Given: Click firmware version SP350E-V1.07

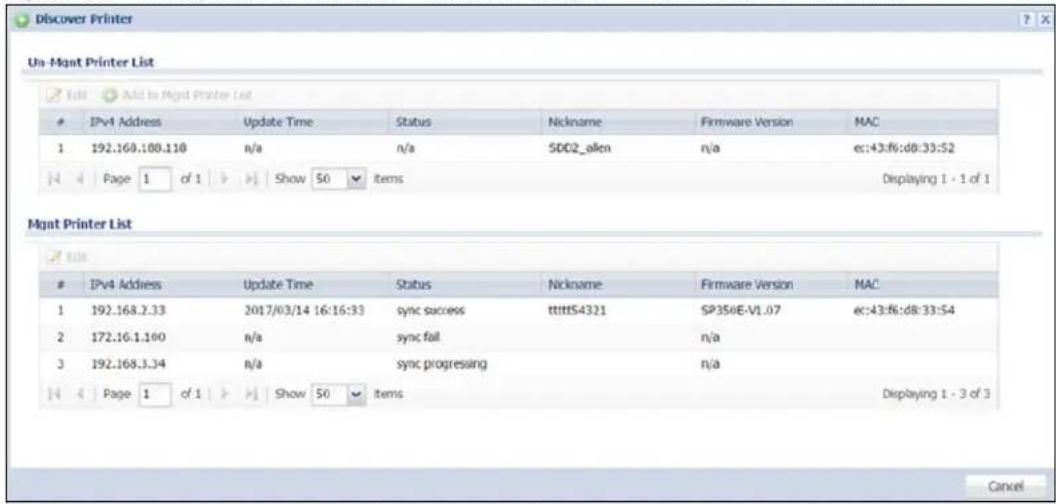Looking at the screenshot, I should [739, 311].
